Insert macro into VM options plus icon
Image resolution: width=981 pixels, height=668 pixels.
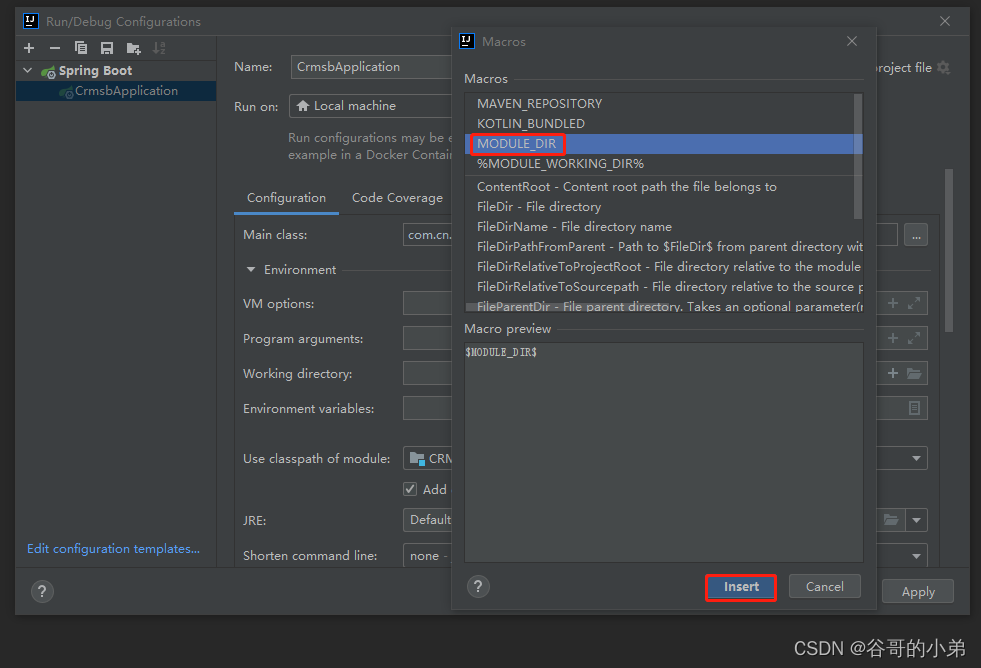pyautogui.click(x=893, y=303)
